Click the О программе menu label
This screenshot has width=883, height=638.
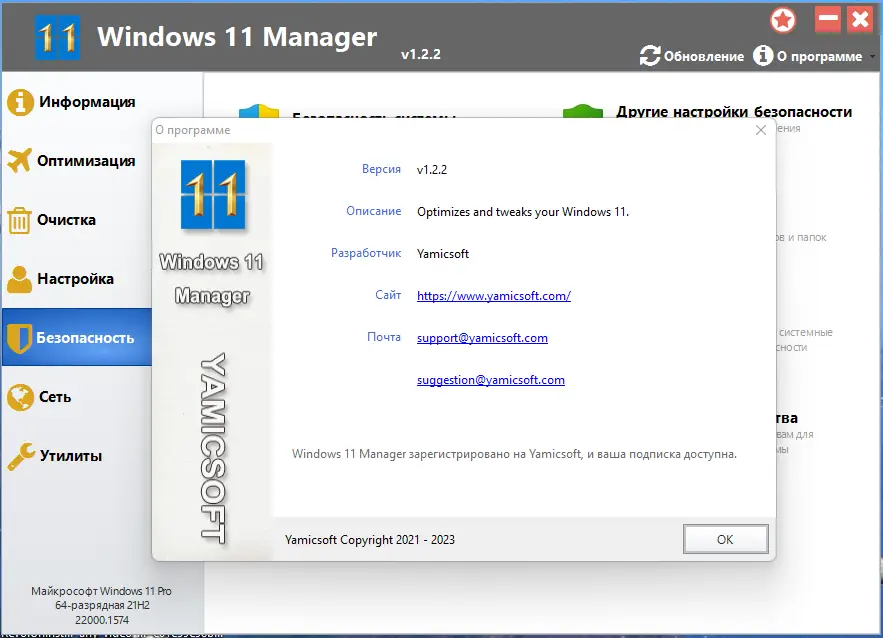tap(819, 56)
